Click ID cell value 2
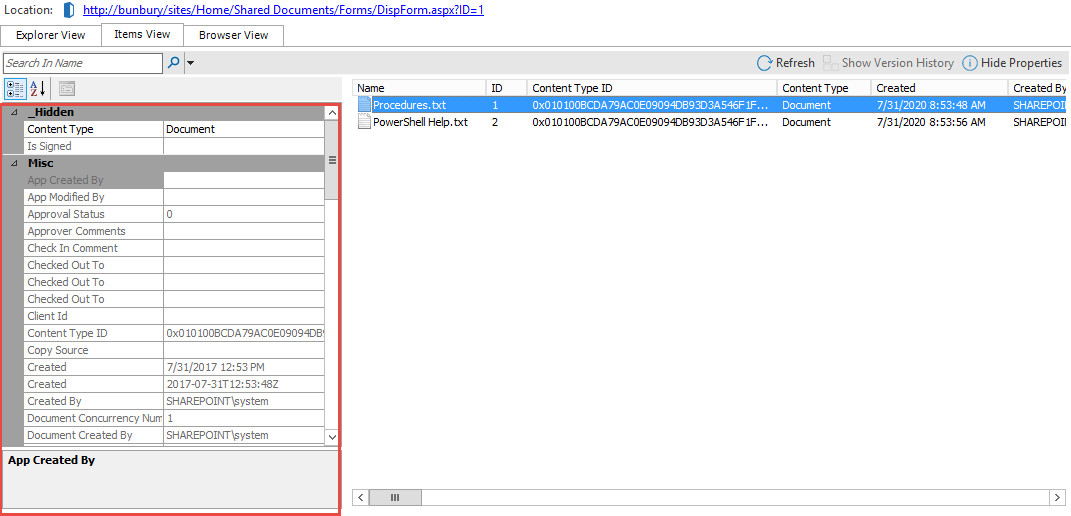The width and height of the screenshot is (1071, 516). pyautogui.click(x=495, y=122)
